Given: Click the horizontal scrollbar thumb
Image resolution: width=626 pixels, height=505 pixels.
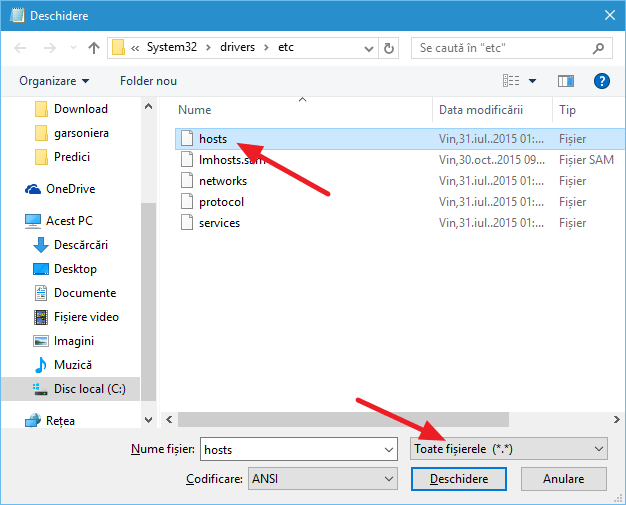Looking at the screenshot, I should (343, 420).
